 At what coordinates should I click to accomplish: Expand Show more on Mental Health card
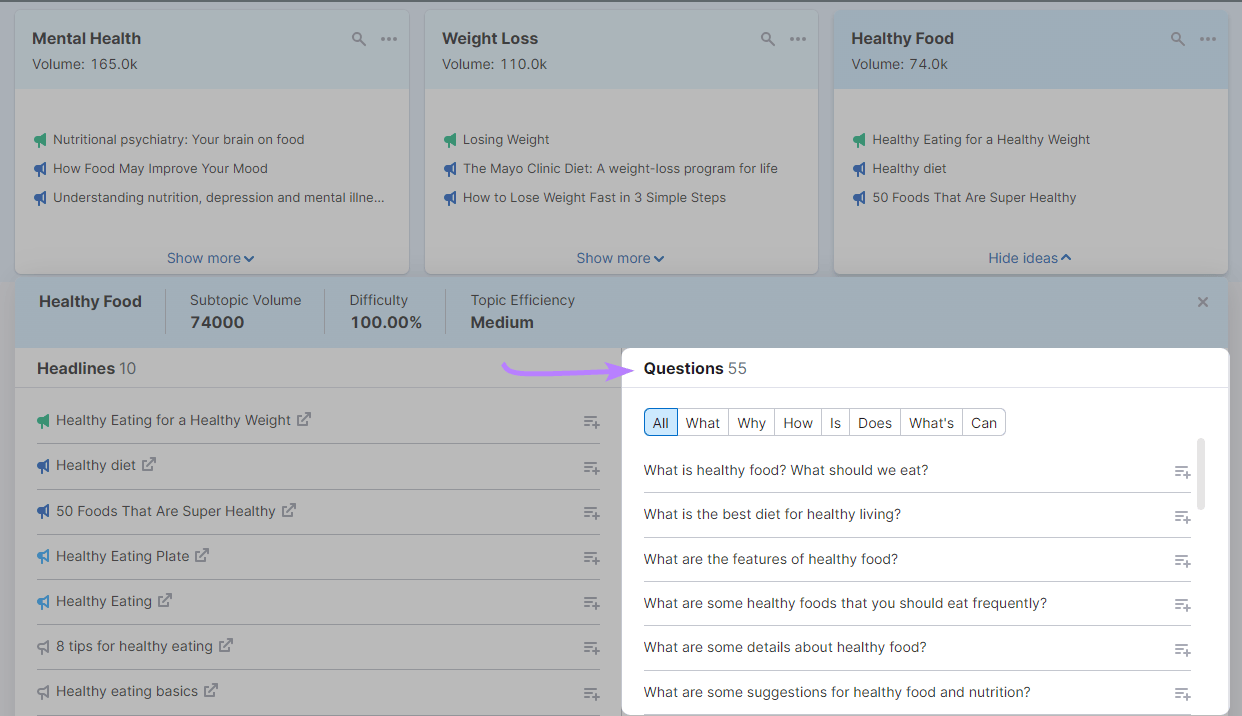pos(210,257)
